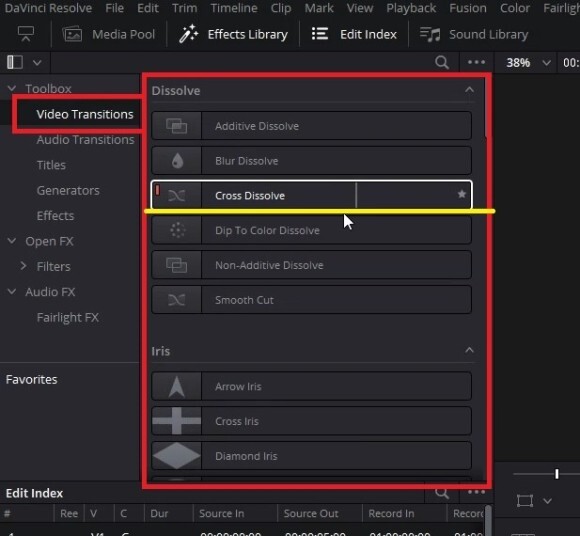This screenshot has height=536, width=580.
Task: Open the File menu
Action: (114, 8)
